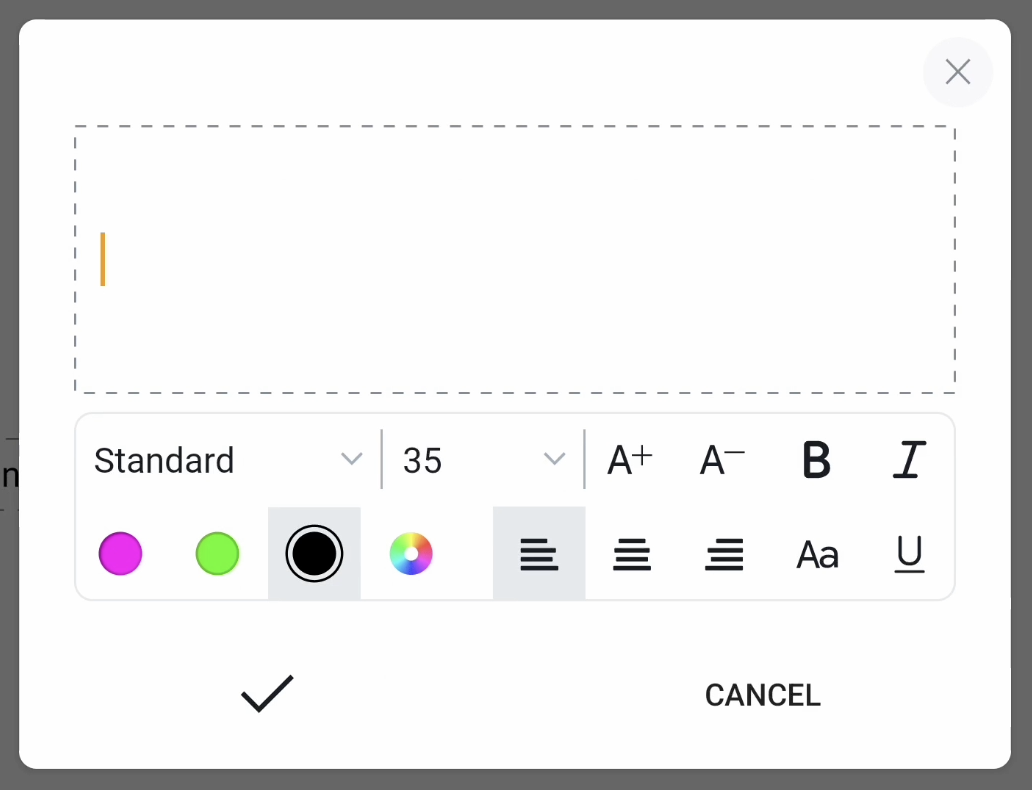The height and width of the screenshot is (790, 1032).
Task: Apply bold formatting
Action: pos(816,460)
